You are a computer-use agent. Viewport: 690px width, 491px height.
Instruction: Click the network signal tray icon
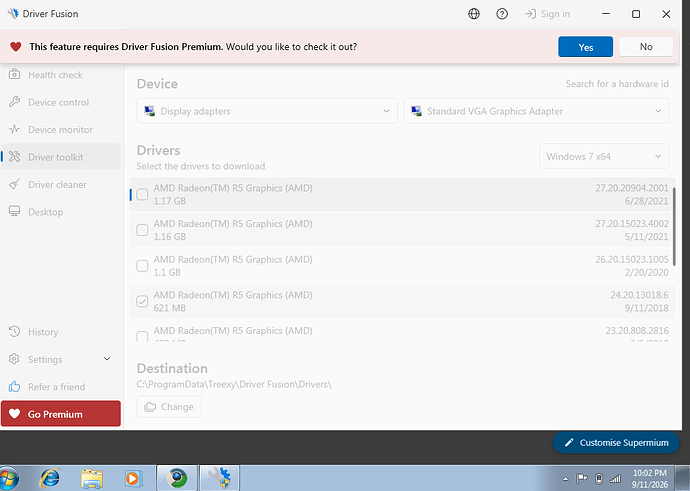(615, 478)
